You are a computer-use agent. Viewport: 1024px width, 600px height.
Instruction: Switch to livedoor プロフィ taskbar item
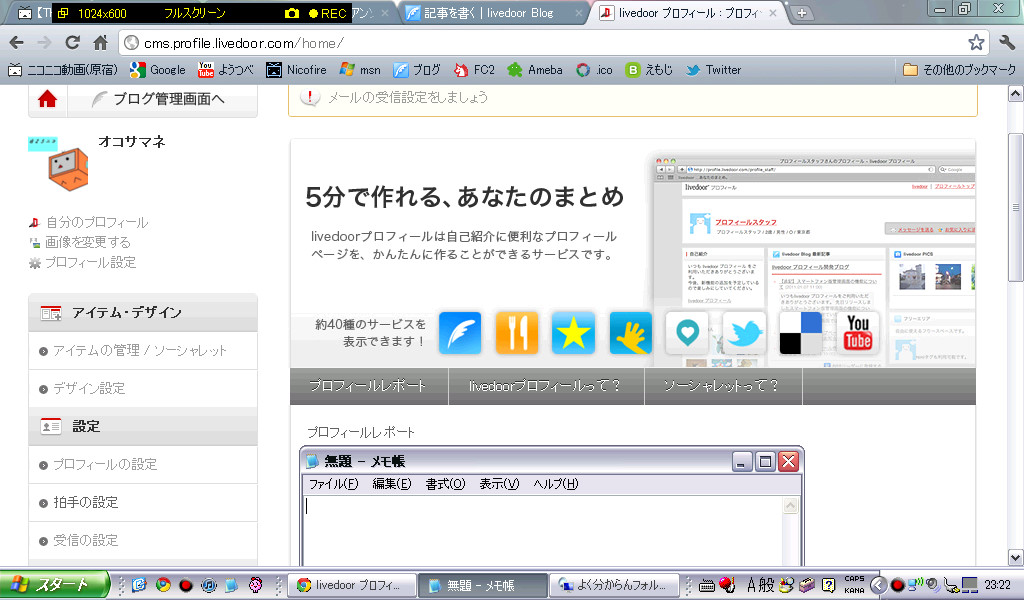pos(353,585)
